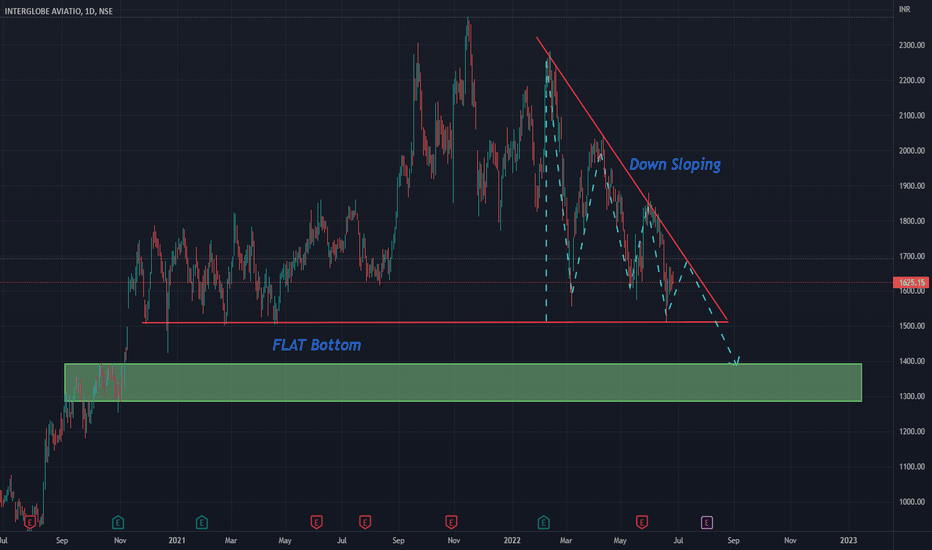Click the 1800.00 price axis label

click(912, 221)
